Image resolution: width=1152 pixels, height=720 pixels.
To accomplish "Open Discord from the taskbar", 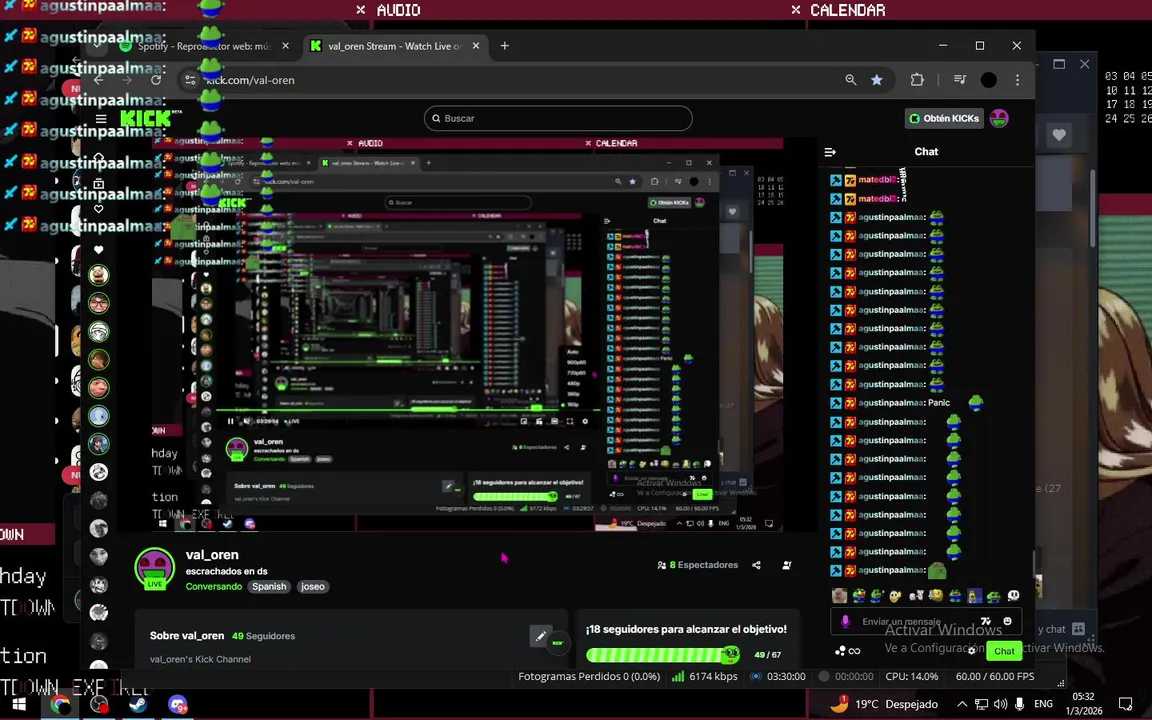I will pyautogui.click(x=177, y=705).
